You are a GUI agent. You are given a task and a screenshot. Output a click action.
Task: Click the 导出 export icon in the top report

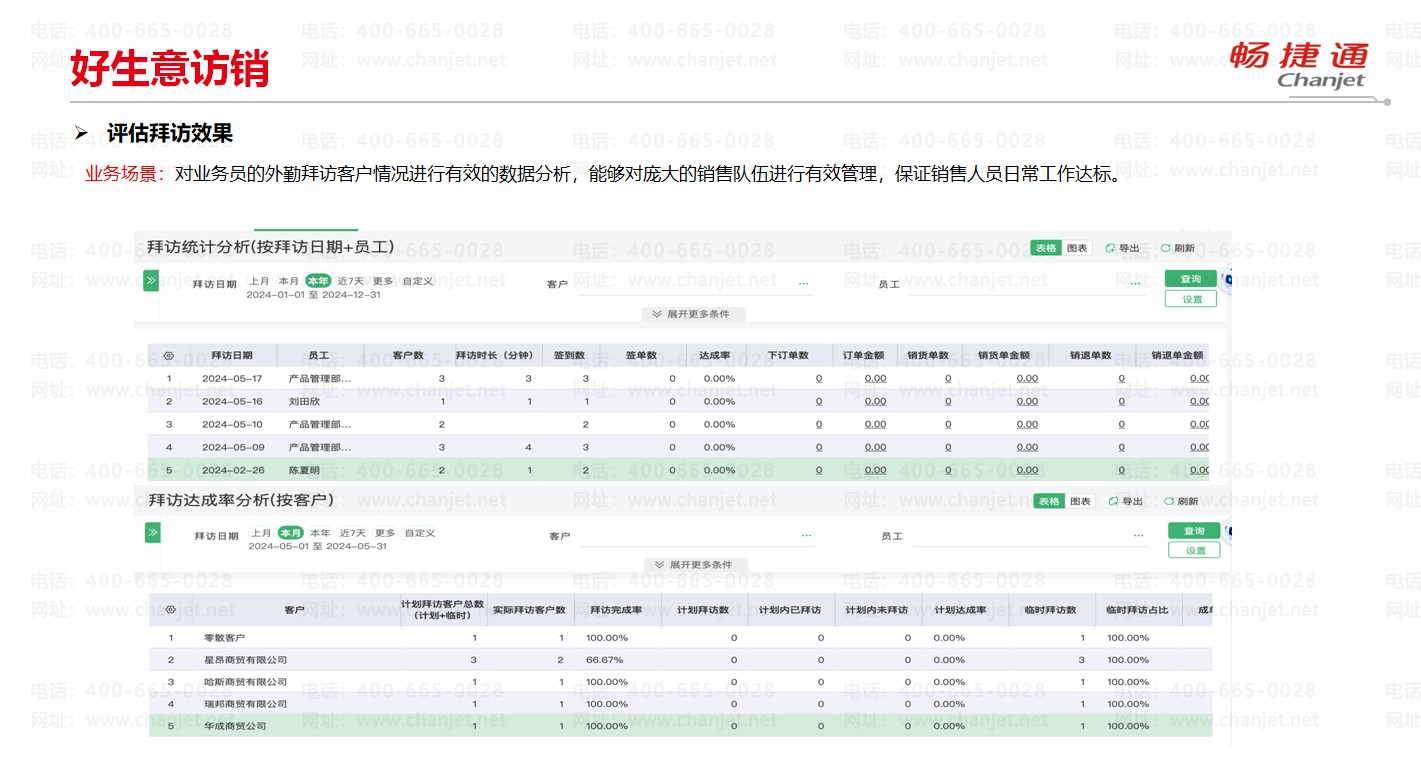click(1111, 248)
